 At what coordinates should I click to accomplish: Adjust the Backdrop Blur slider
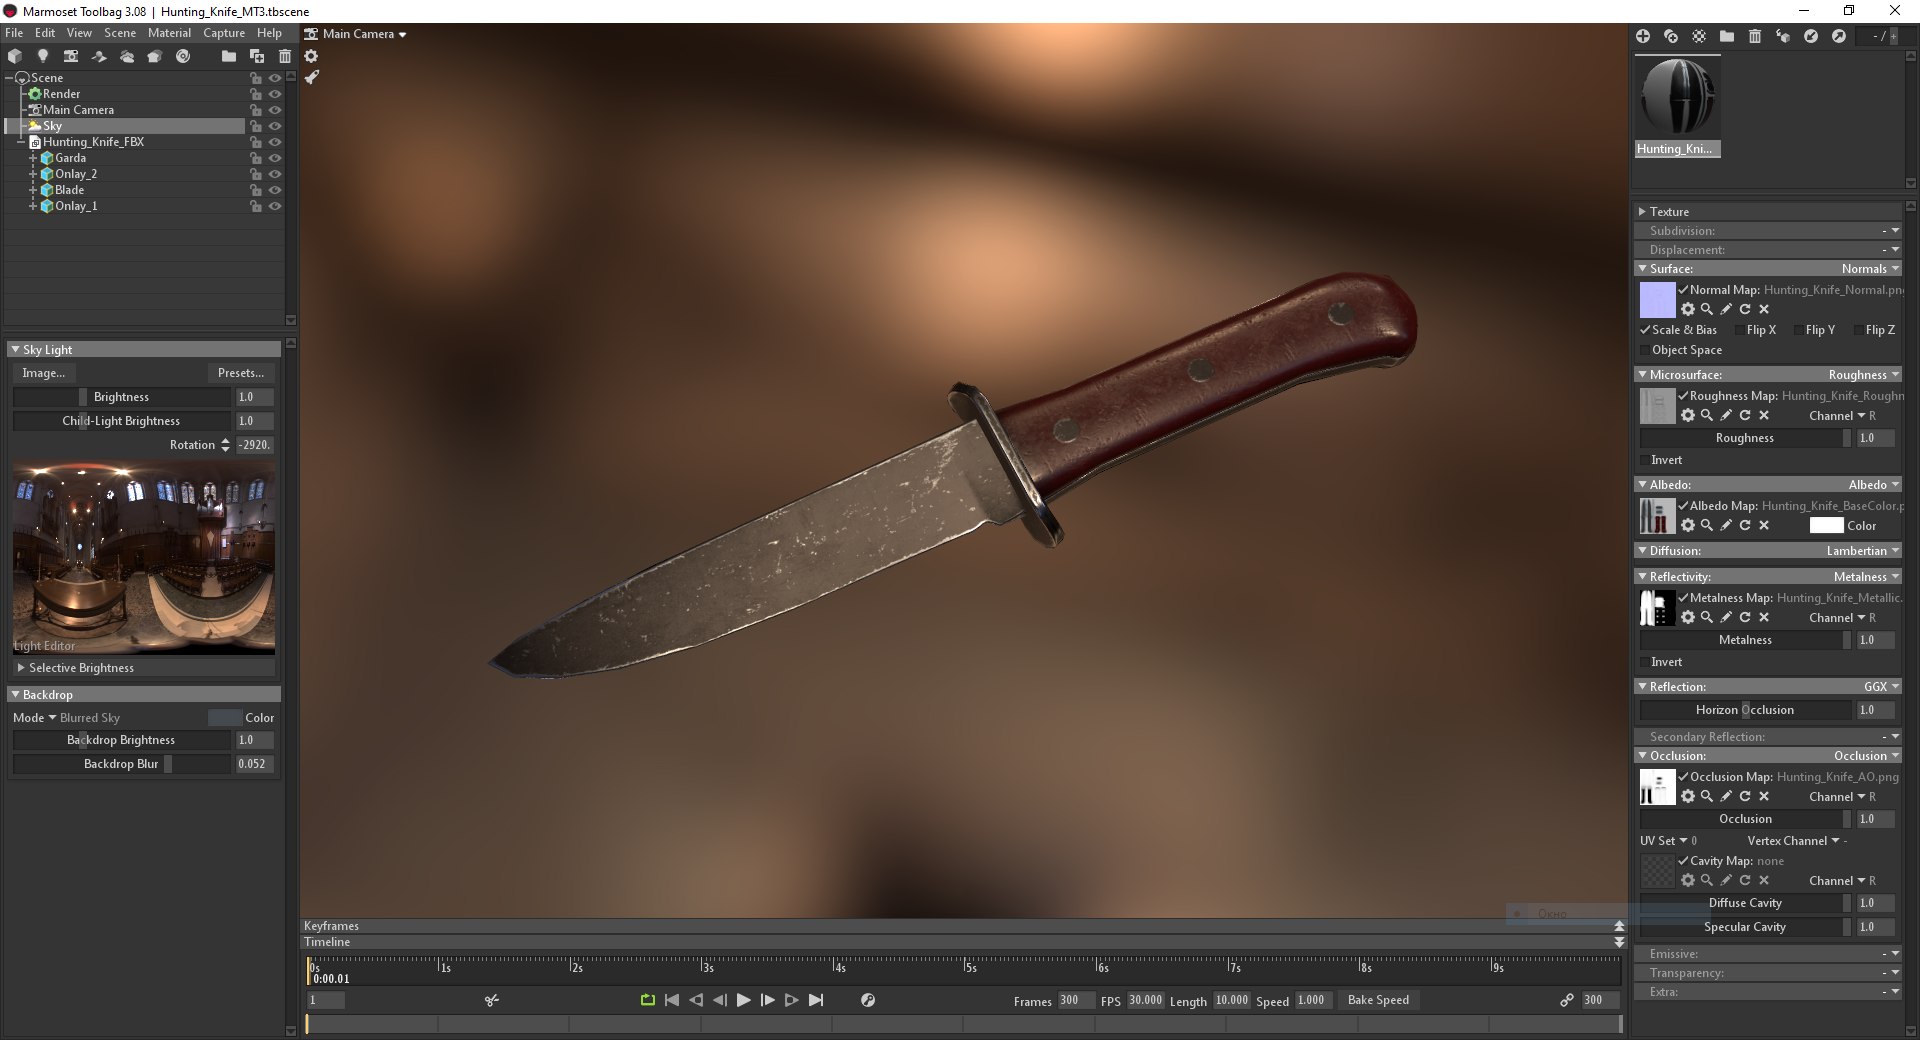tap(121, 764)
